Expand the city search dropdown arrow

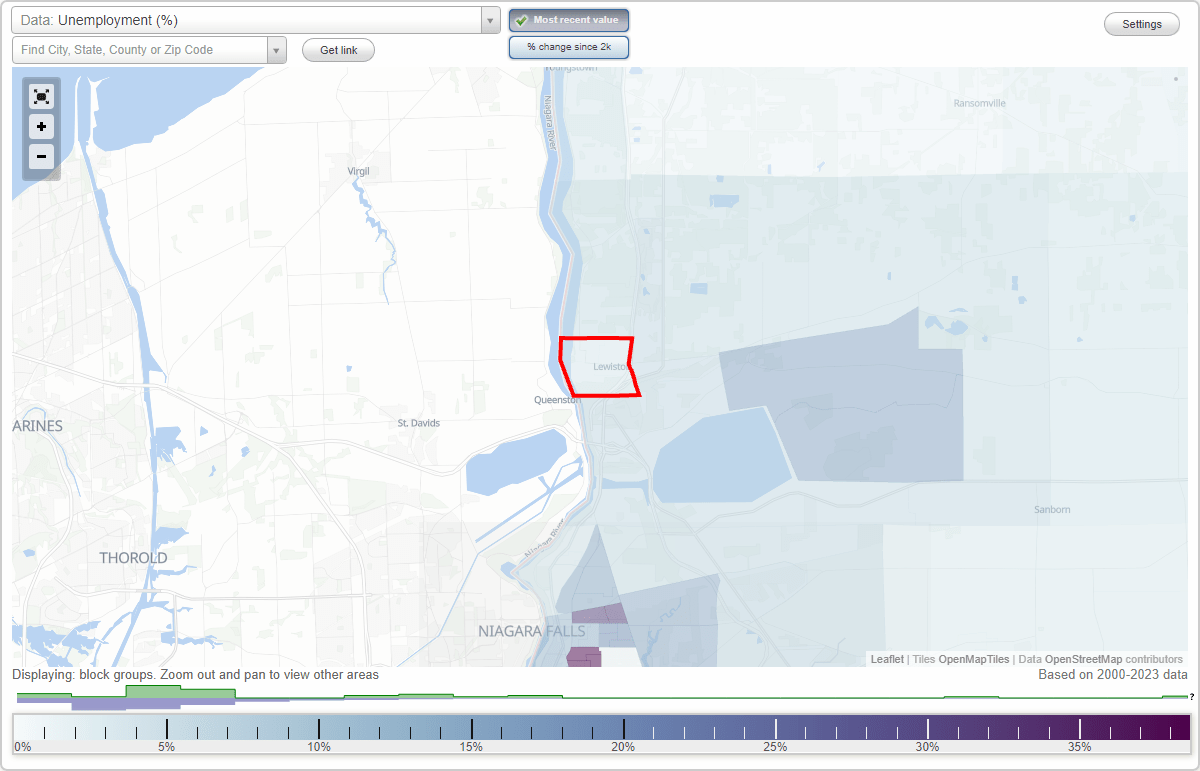276,49
